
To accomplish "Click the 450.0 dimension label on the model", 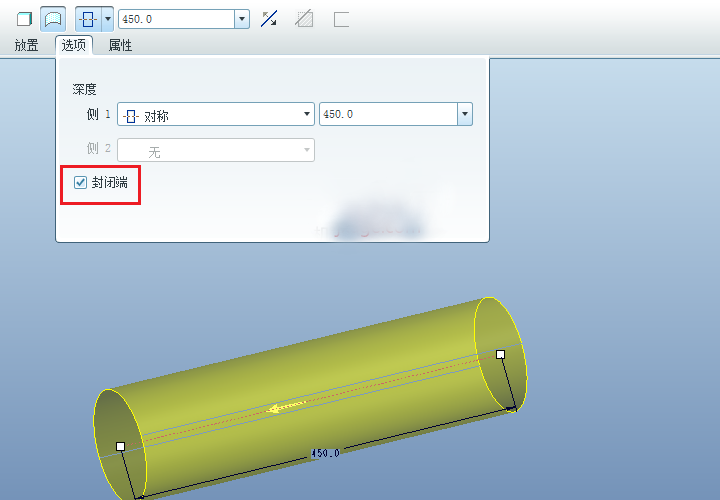I will [325, 453].
